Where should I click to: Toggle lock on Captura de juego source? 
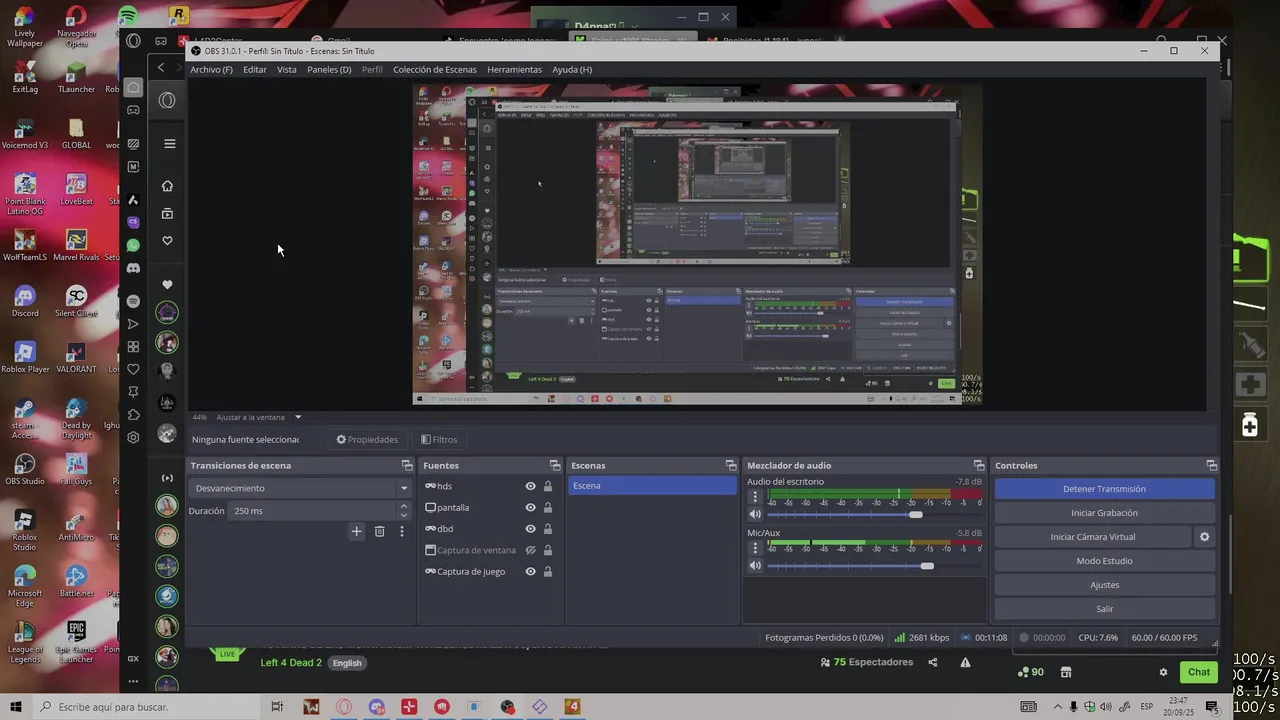point(548,572)
